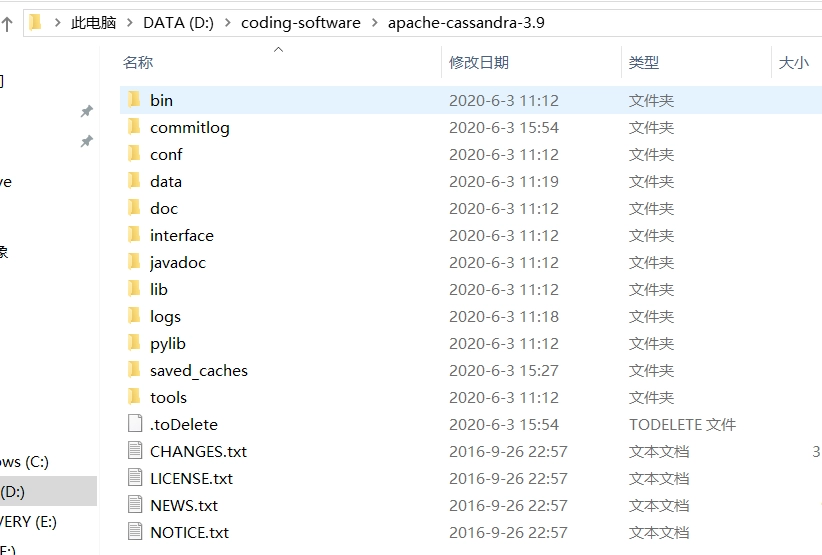Expand the chevron after DATA (D:)
The width and height of the screenshot is (822, 555).
coord(228,23)
